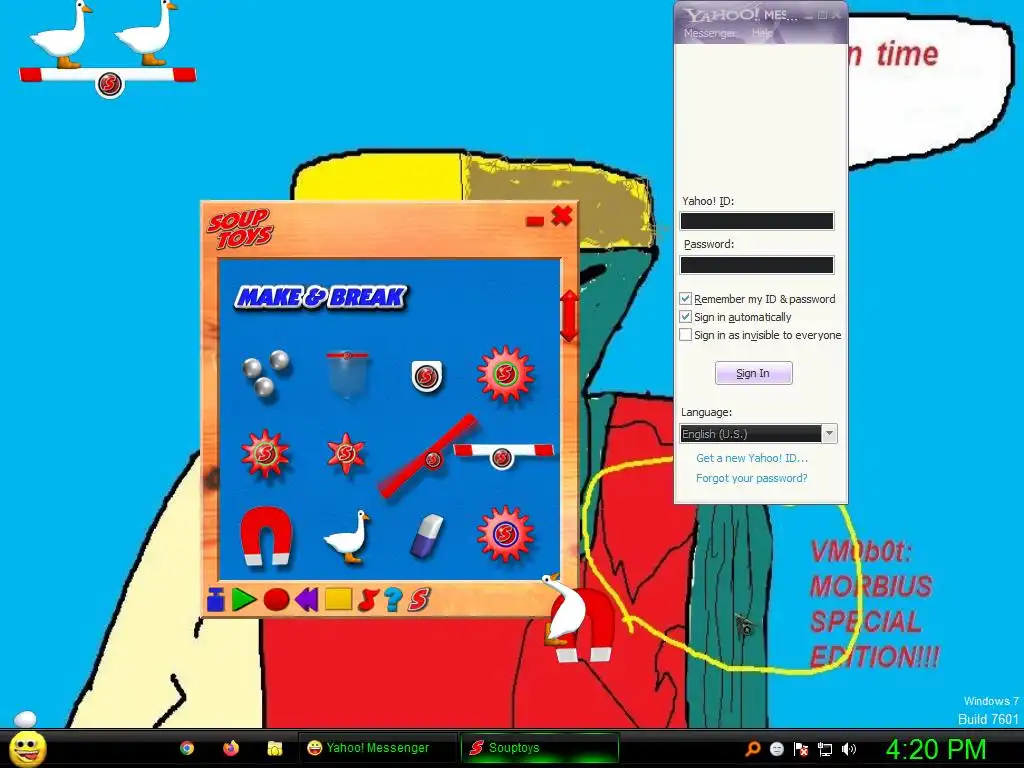Start play with green triangle button
Viewport: 1024px width, 768px height.
click(x=243, y=599)
